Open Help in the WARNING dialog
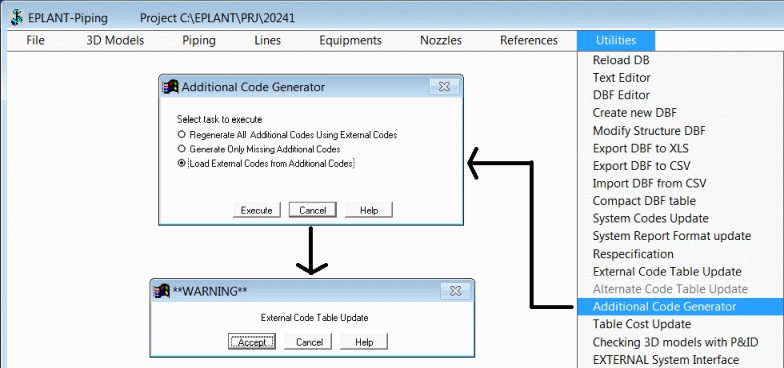Viewport: 784px width, 368px height. coord(364,342)
